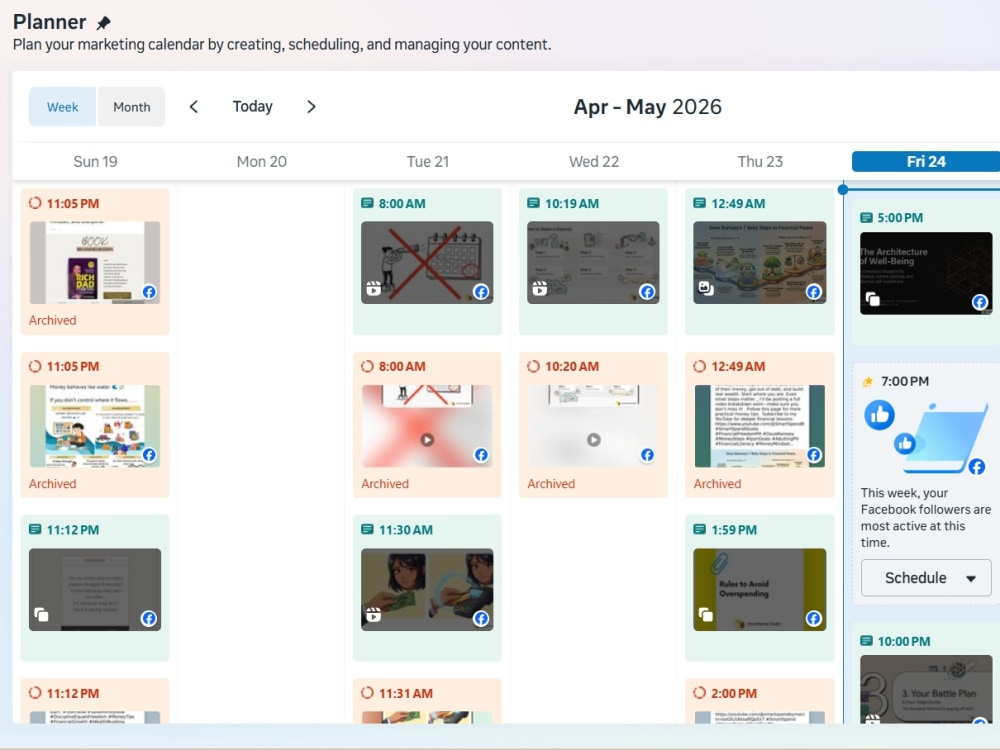Click the Today button
The image size is (1000, 750).
pyautogui.click(x=253, y=107)
